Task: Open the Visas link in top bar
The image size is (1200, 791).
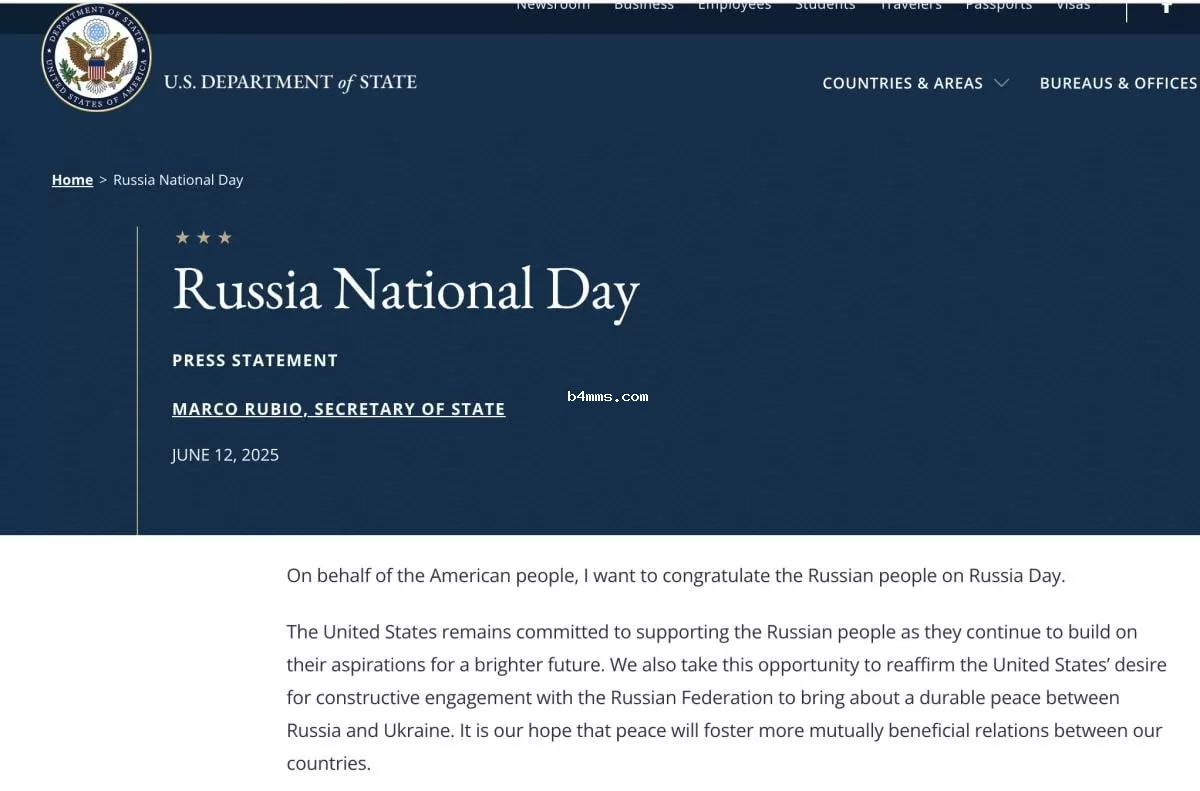Action: pos(1073,5)
